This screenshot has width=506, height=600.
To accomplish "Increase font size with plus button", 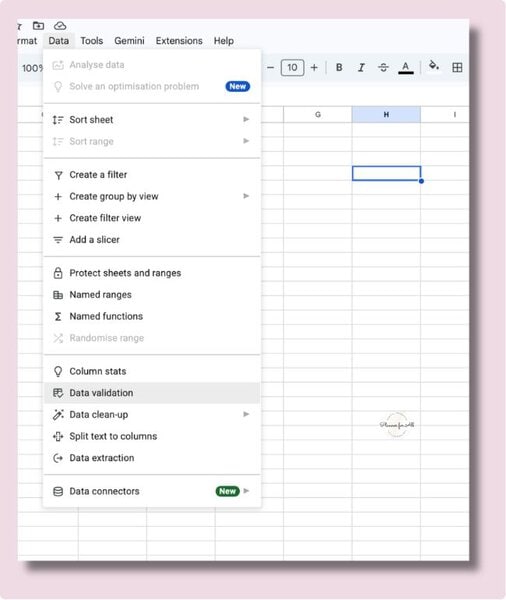I will tap(314, 68).
